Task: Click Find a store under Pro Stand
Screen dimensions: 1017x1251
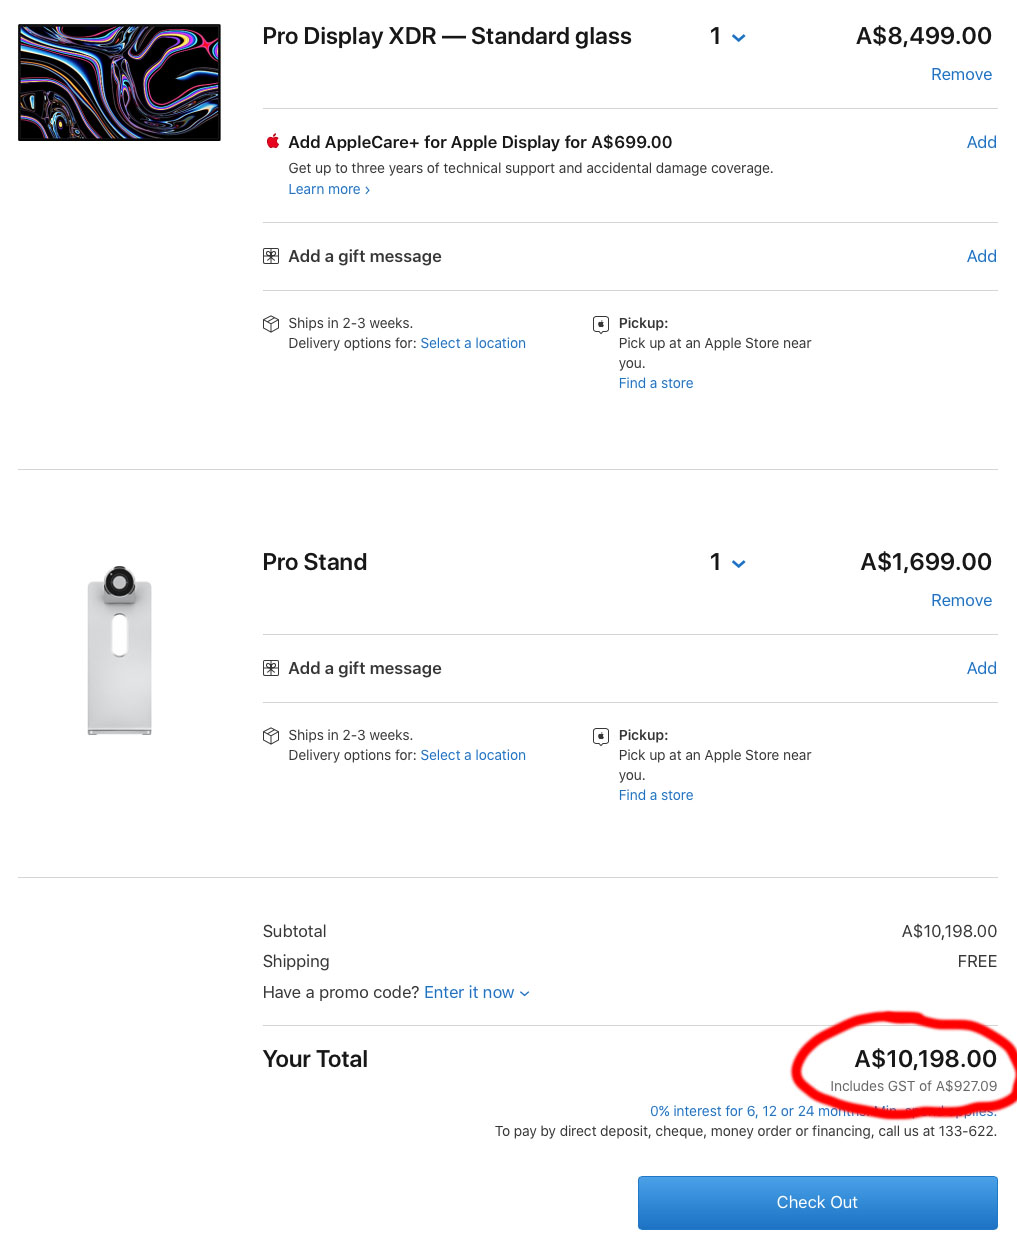Action: (x=656, y=795)
